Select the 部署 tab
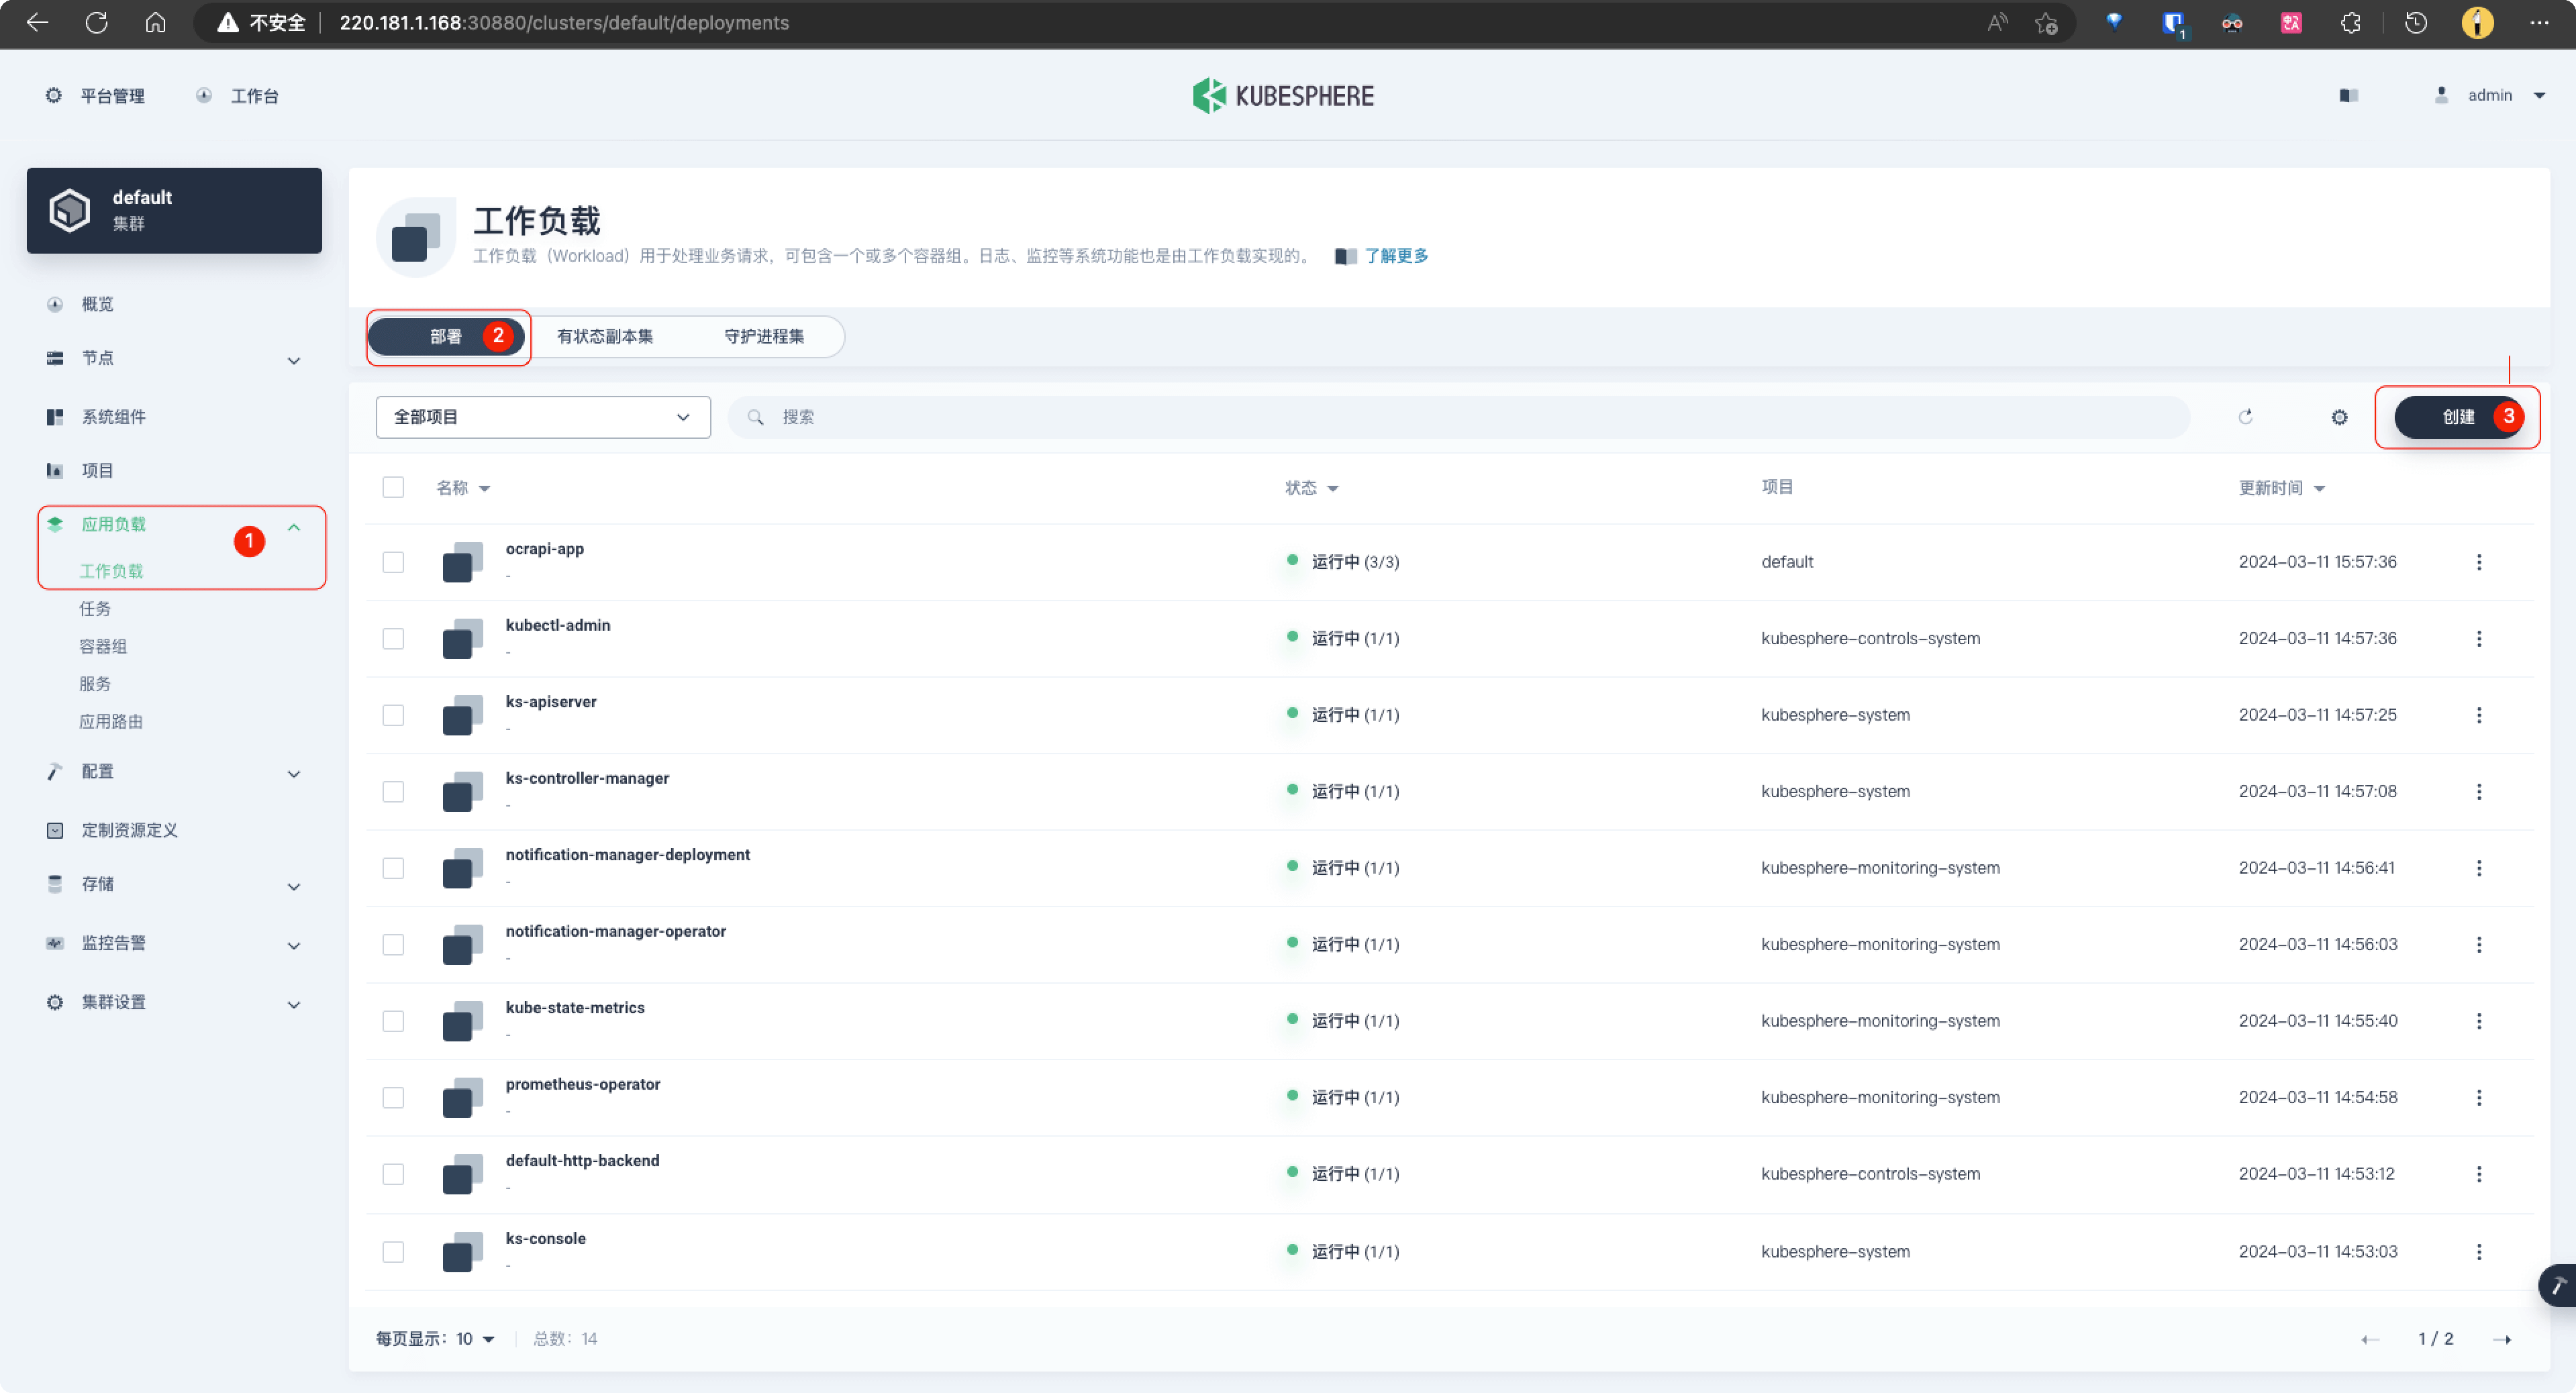 coord(446,336)
